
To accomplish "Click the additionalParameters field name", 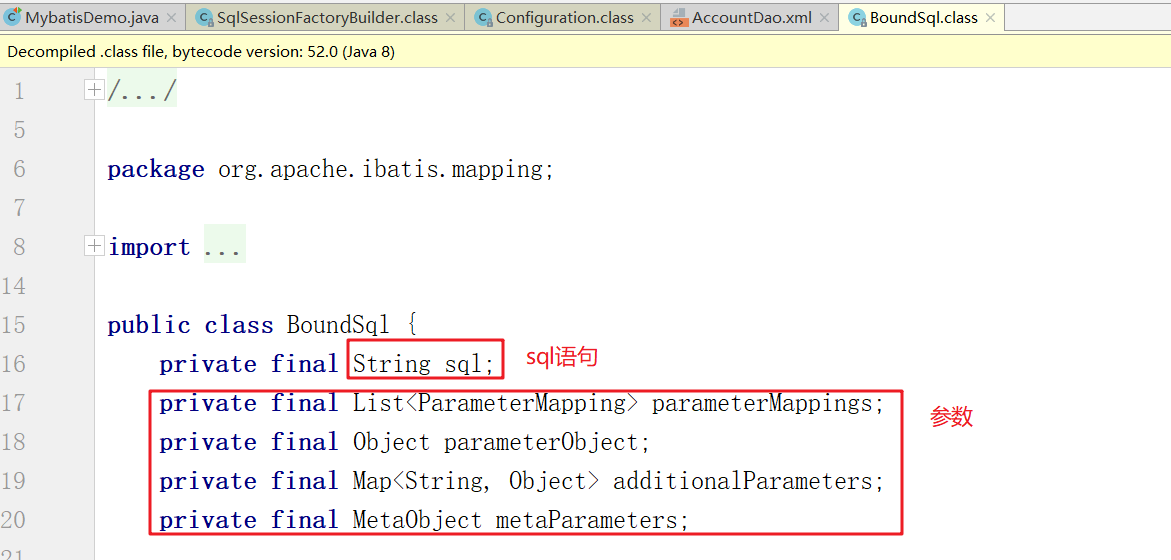I will 742,481.
